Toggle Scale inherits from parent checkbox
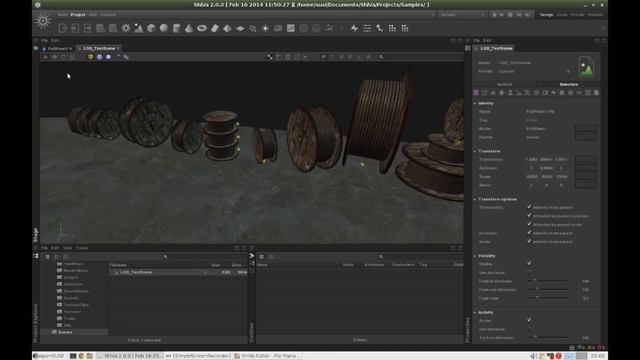Image resolution: width=640 pixels, height=360 pixels. point(529,241)
